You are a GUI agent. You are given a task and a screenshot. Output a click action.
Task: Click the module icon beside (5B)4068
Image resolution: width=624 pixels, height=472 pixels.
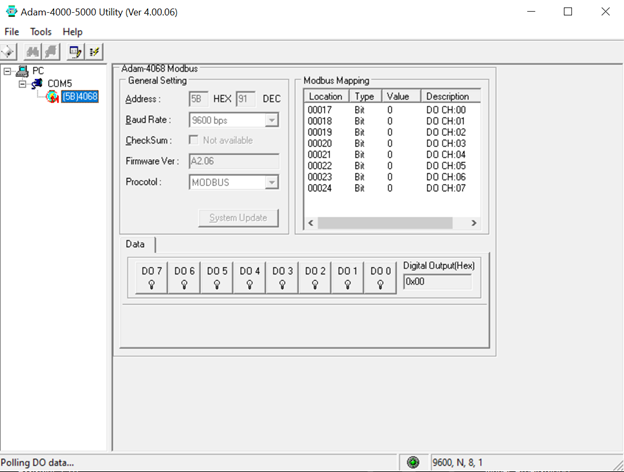52,96
